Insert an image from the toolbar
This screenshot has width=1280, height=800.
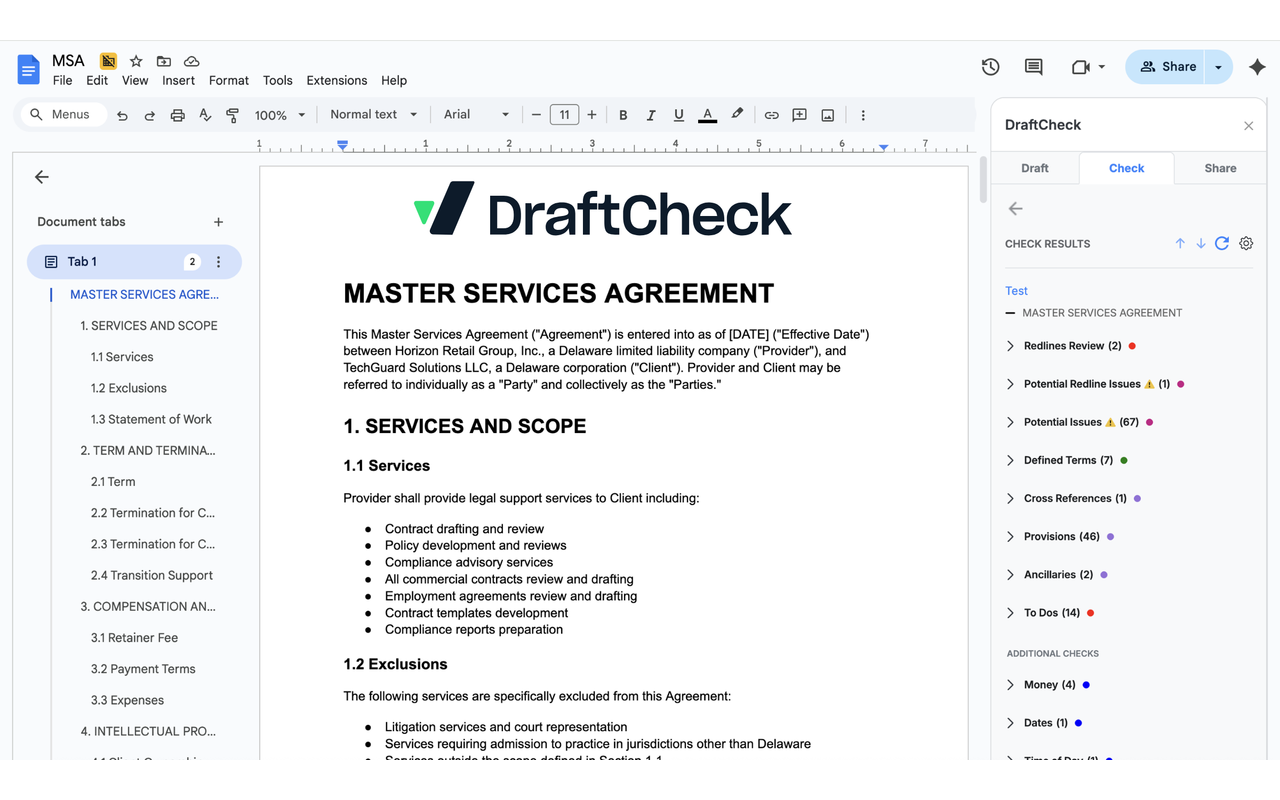click(x=827, y=115)
